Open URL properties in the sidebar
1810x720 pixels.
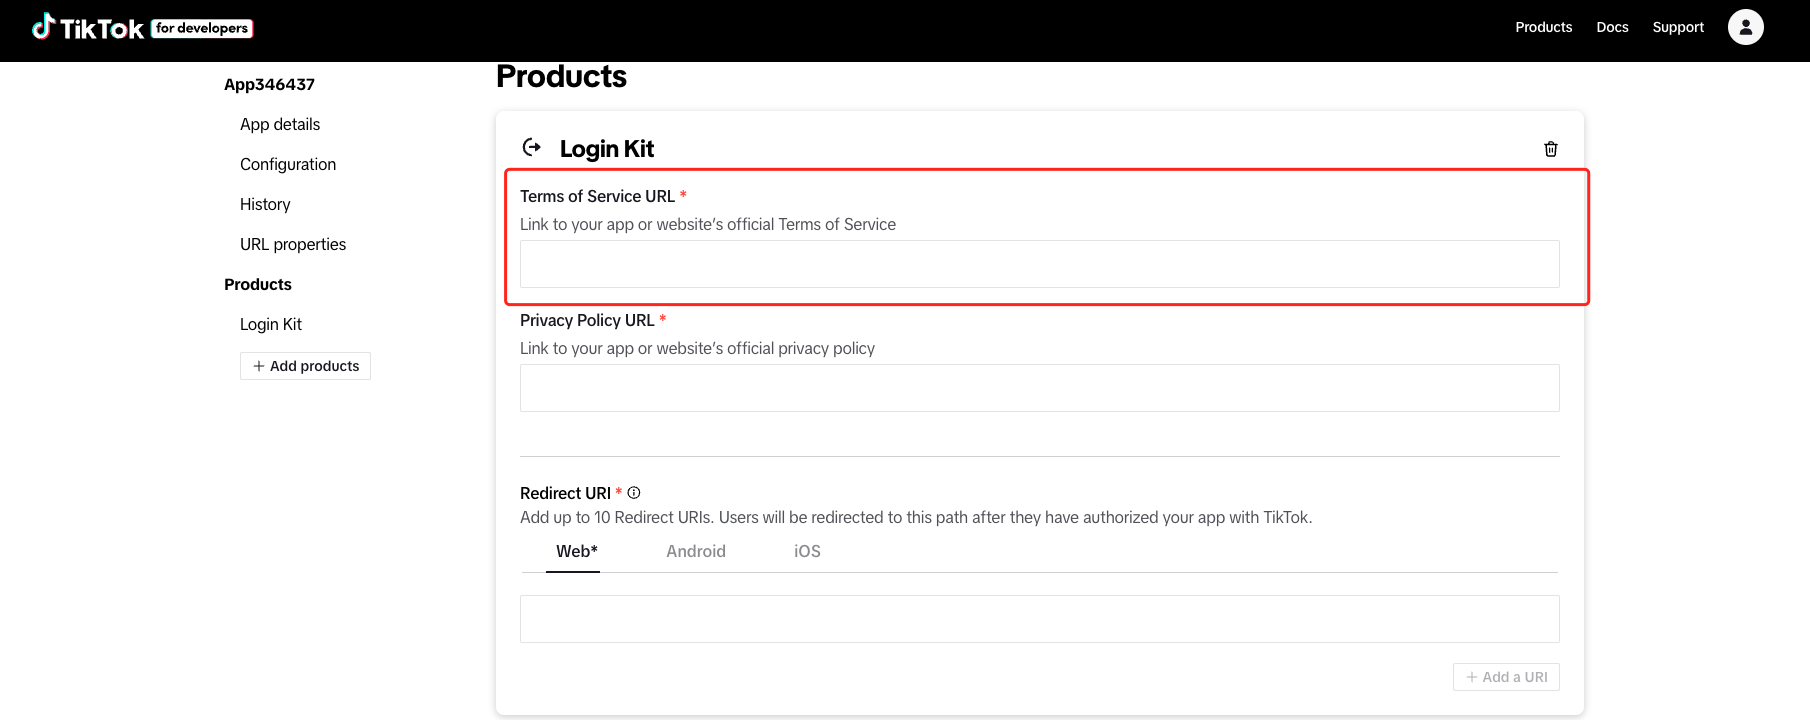pyautogui.click(x=293, y=244)
